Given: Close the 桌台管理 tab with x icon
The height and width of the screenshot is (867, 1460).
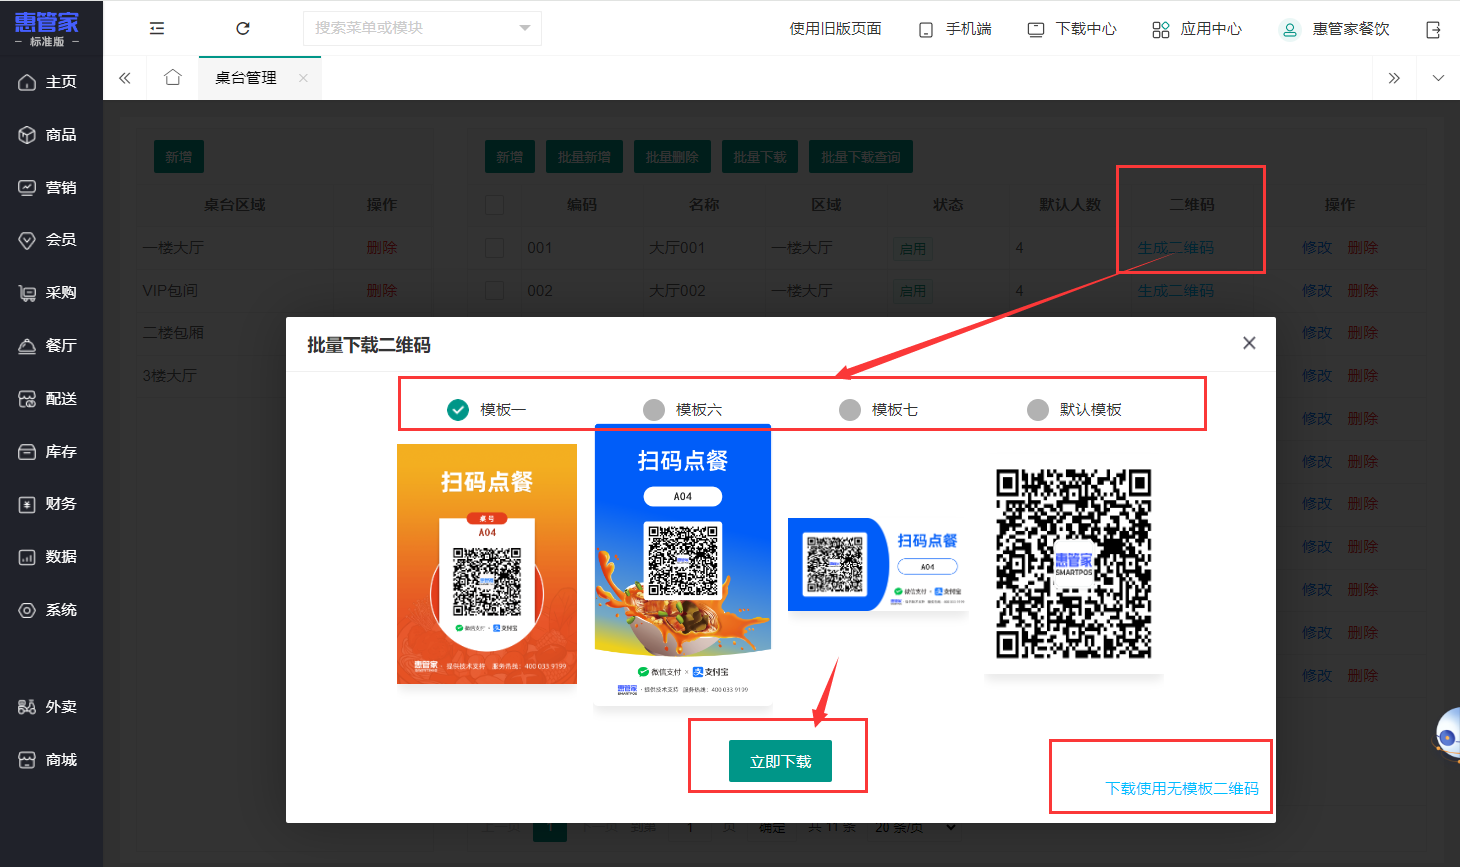Looking at the screenshot, I should tap(303, 78).
